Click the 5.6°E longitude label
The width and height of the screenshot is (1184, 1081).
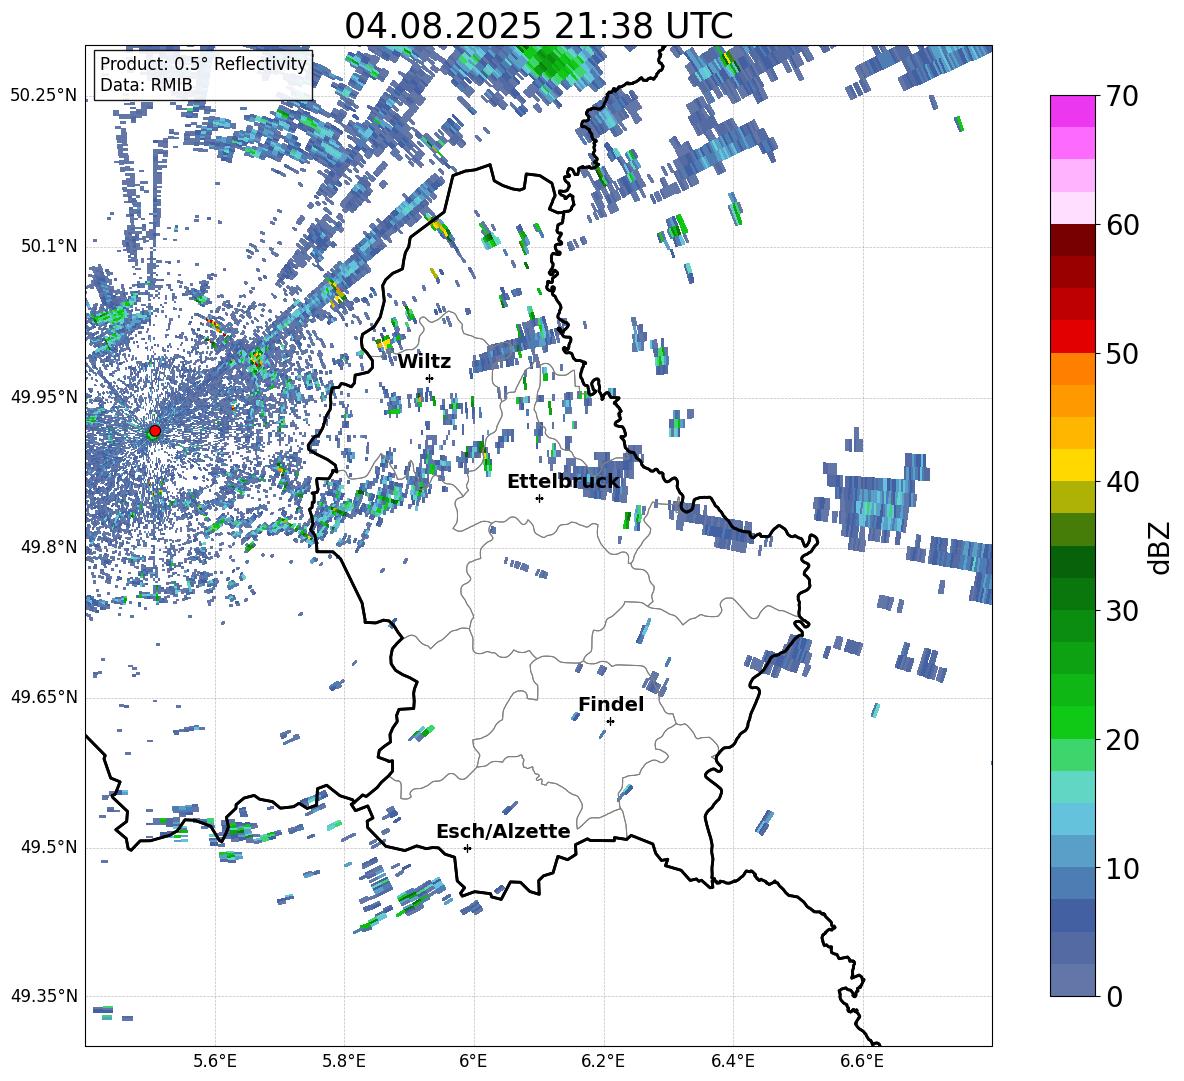pos(215,1061)
